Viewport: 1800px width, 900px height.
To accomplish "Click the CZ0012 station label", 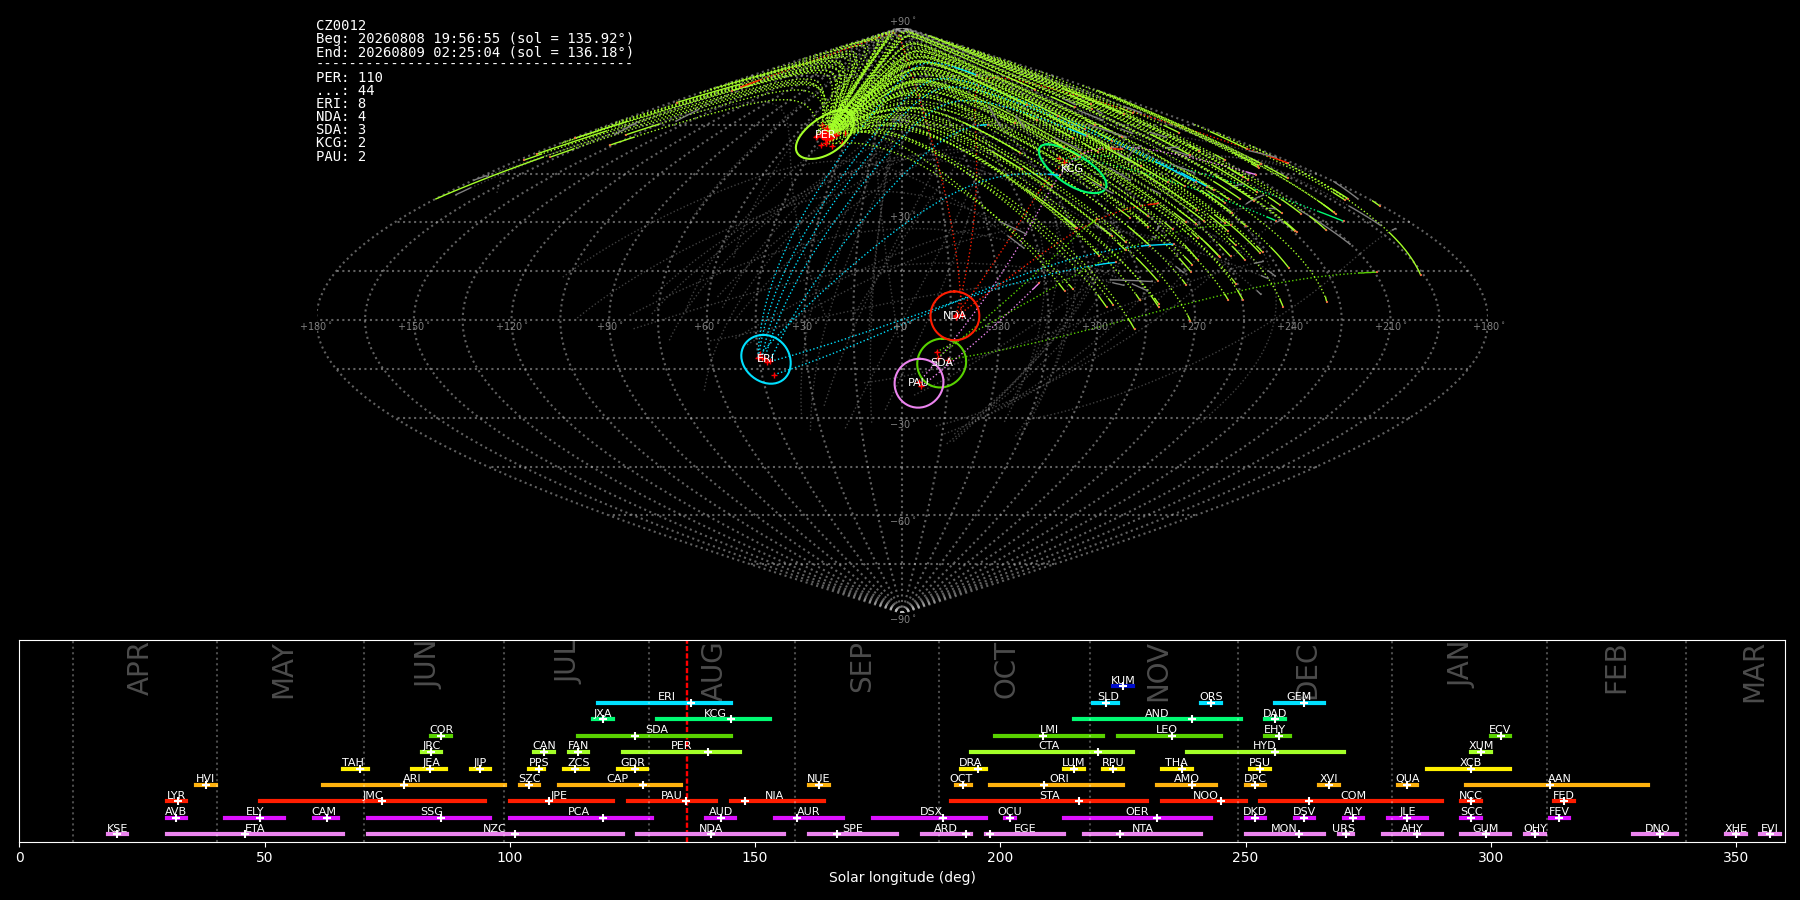I will [341, 25].
